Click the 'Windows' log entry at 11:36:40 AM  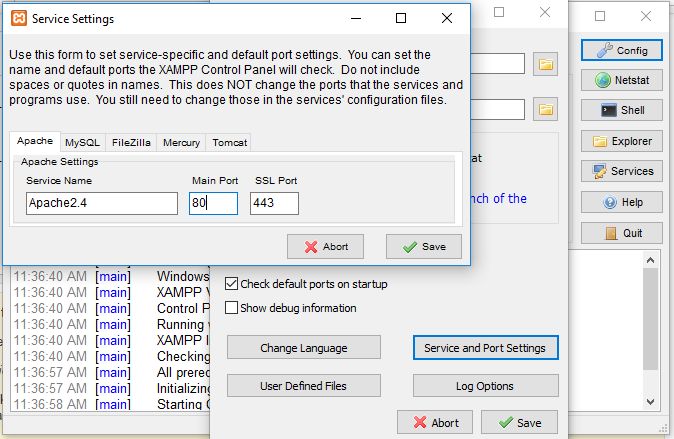(x=111, y=276)
